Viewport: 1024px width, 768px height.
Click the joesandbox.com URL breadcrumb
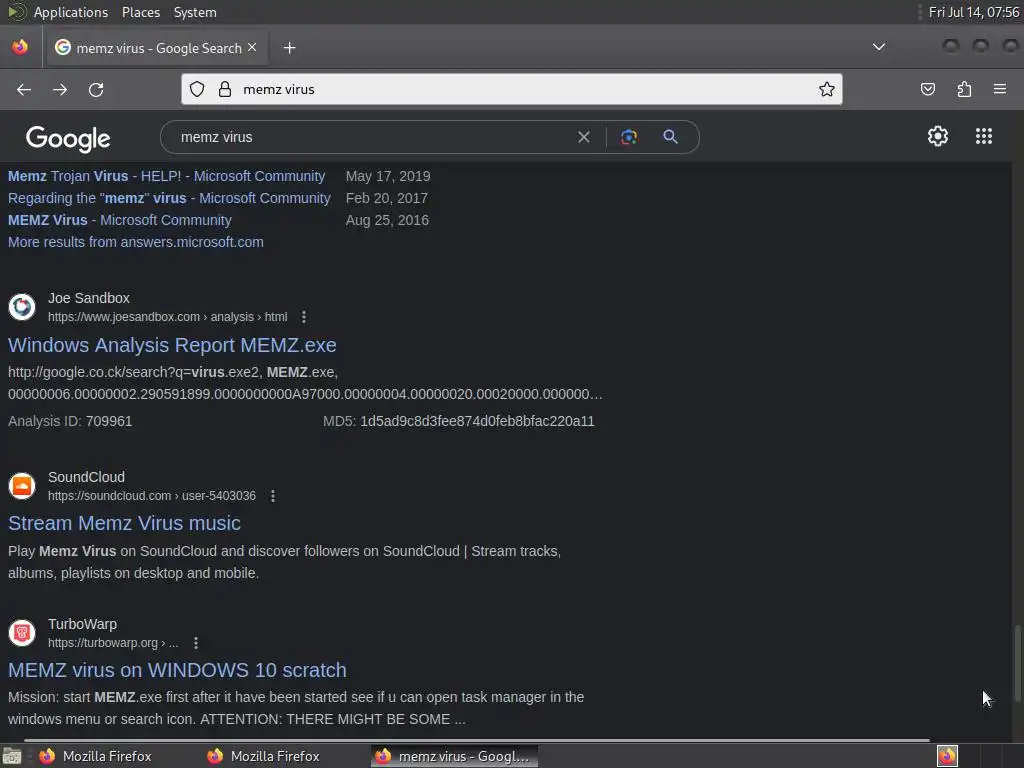pyautogui.click(x=167, y=317)
